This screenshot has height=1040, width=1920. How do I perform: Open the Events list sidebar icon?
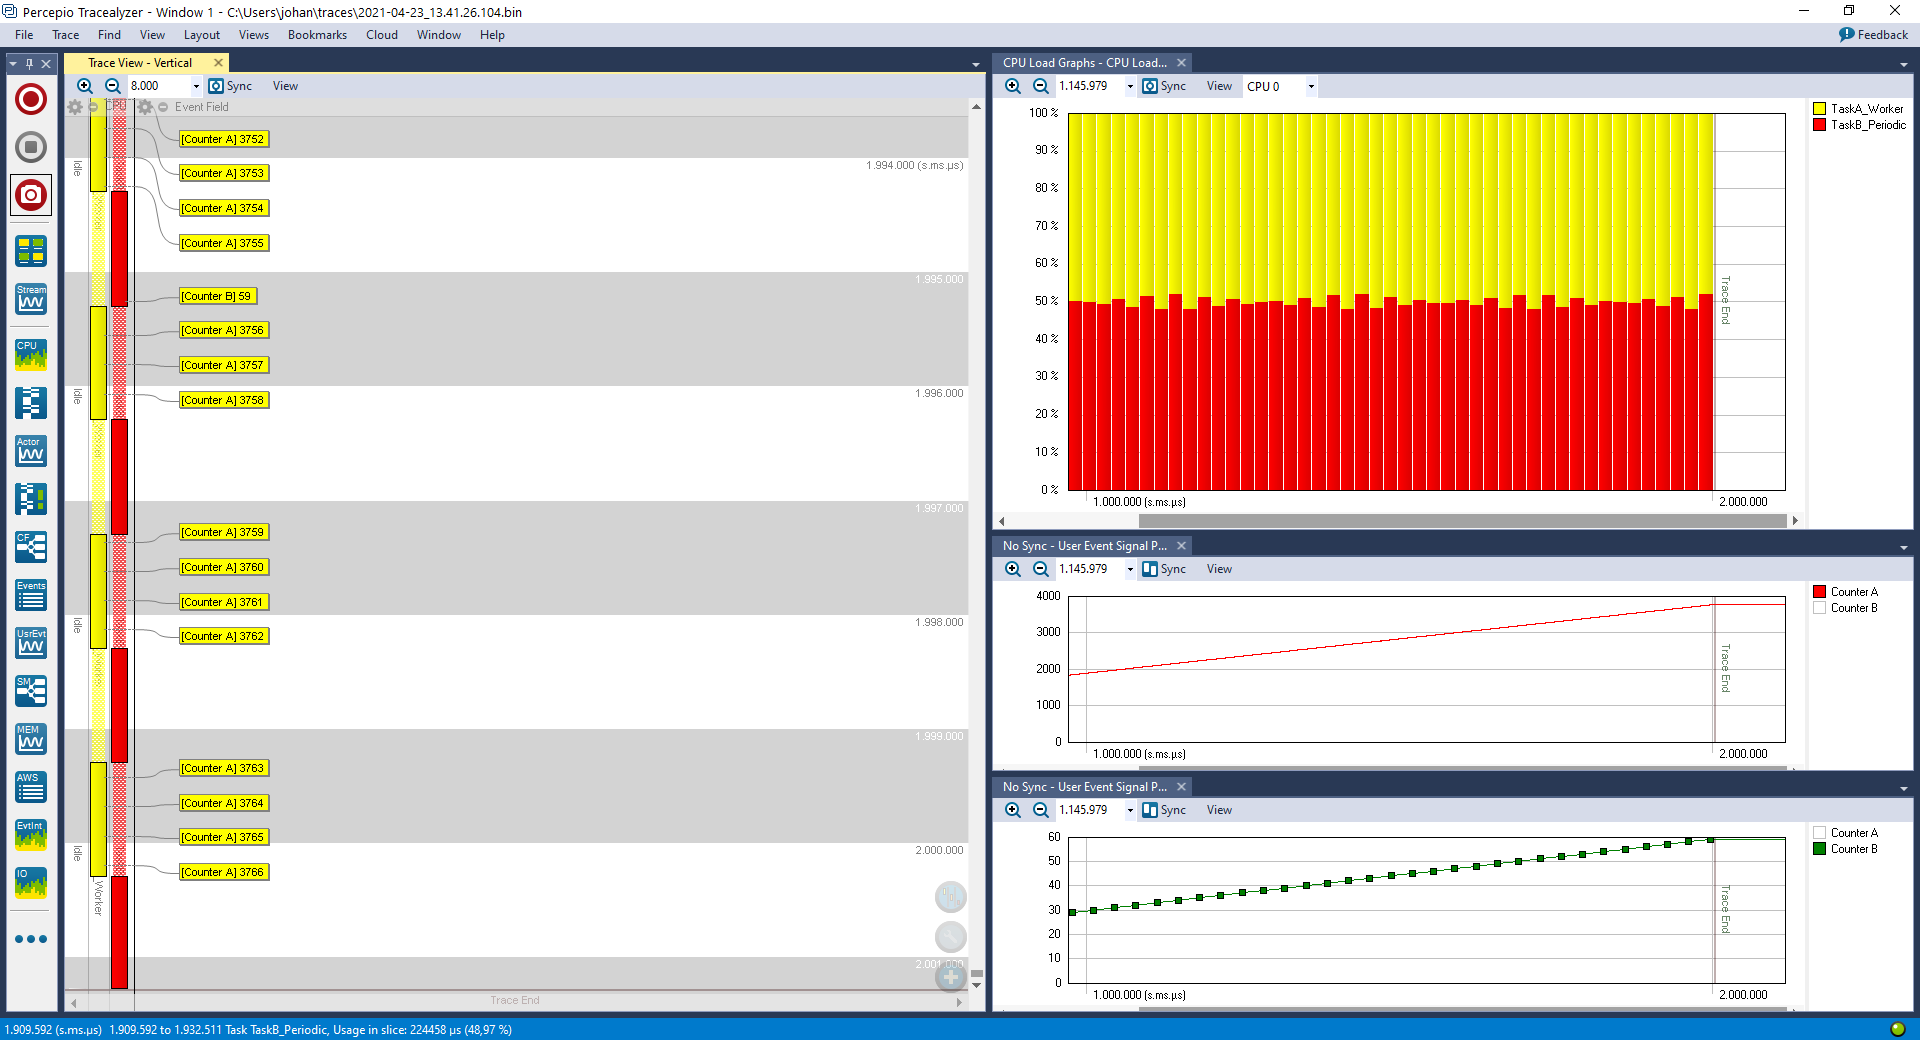31,594
